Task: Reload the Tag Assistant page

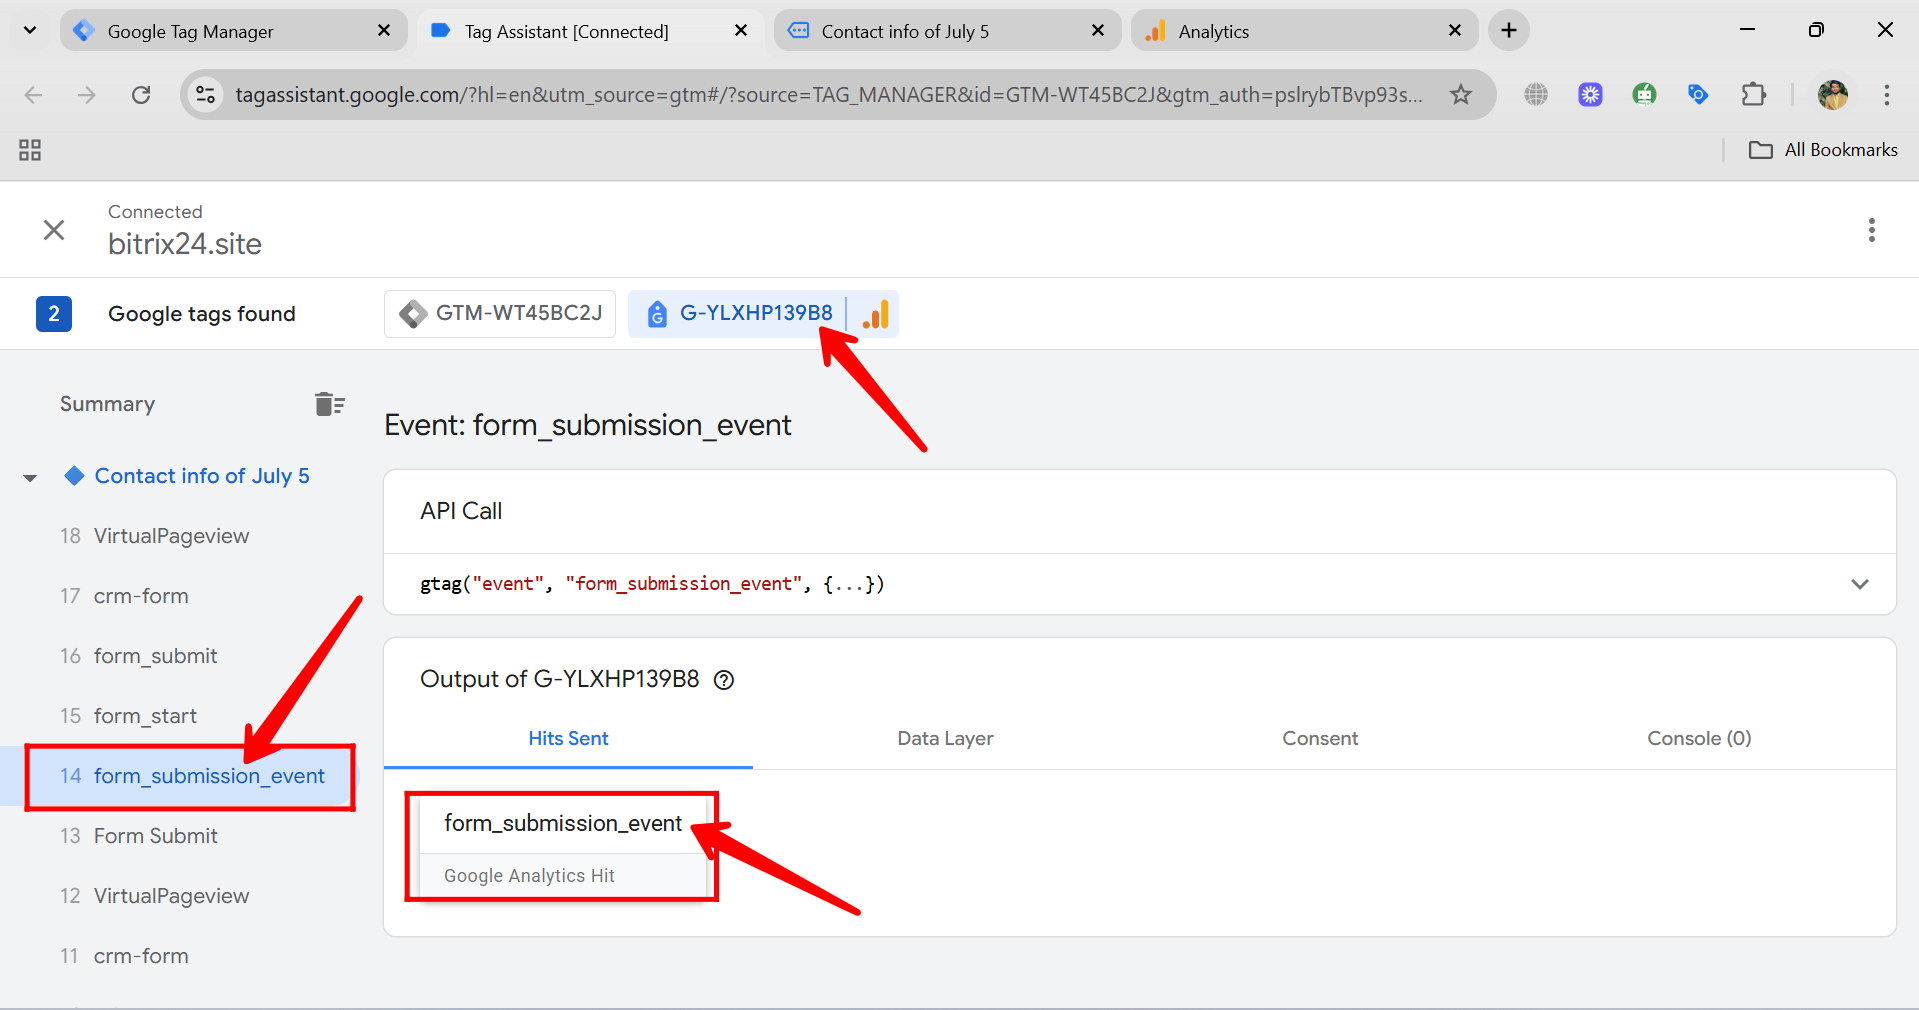Action: 141,95
